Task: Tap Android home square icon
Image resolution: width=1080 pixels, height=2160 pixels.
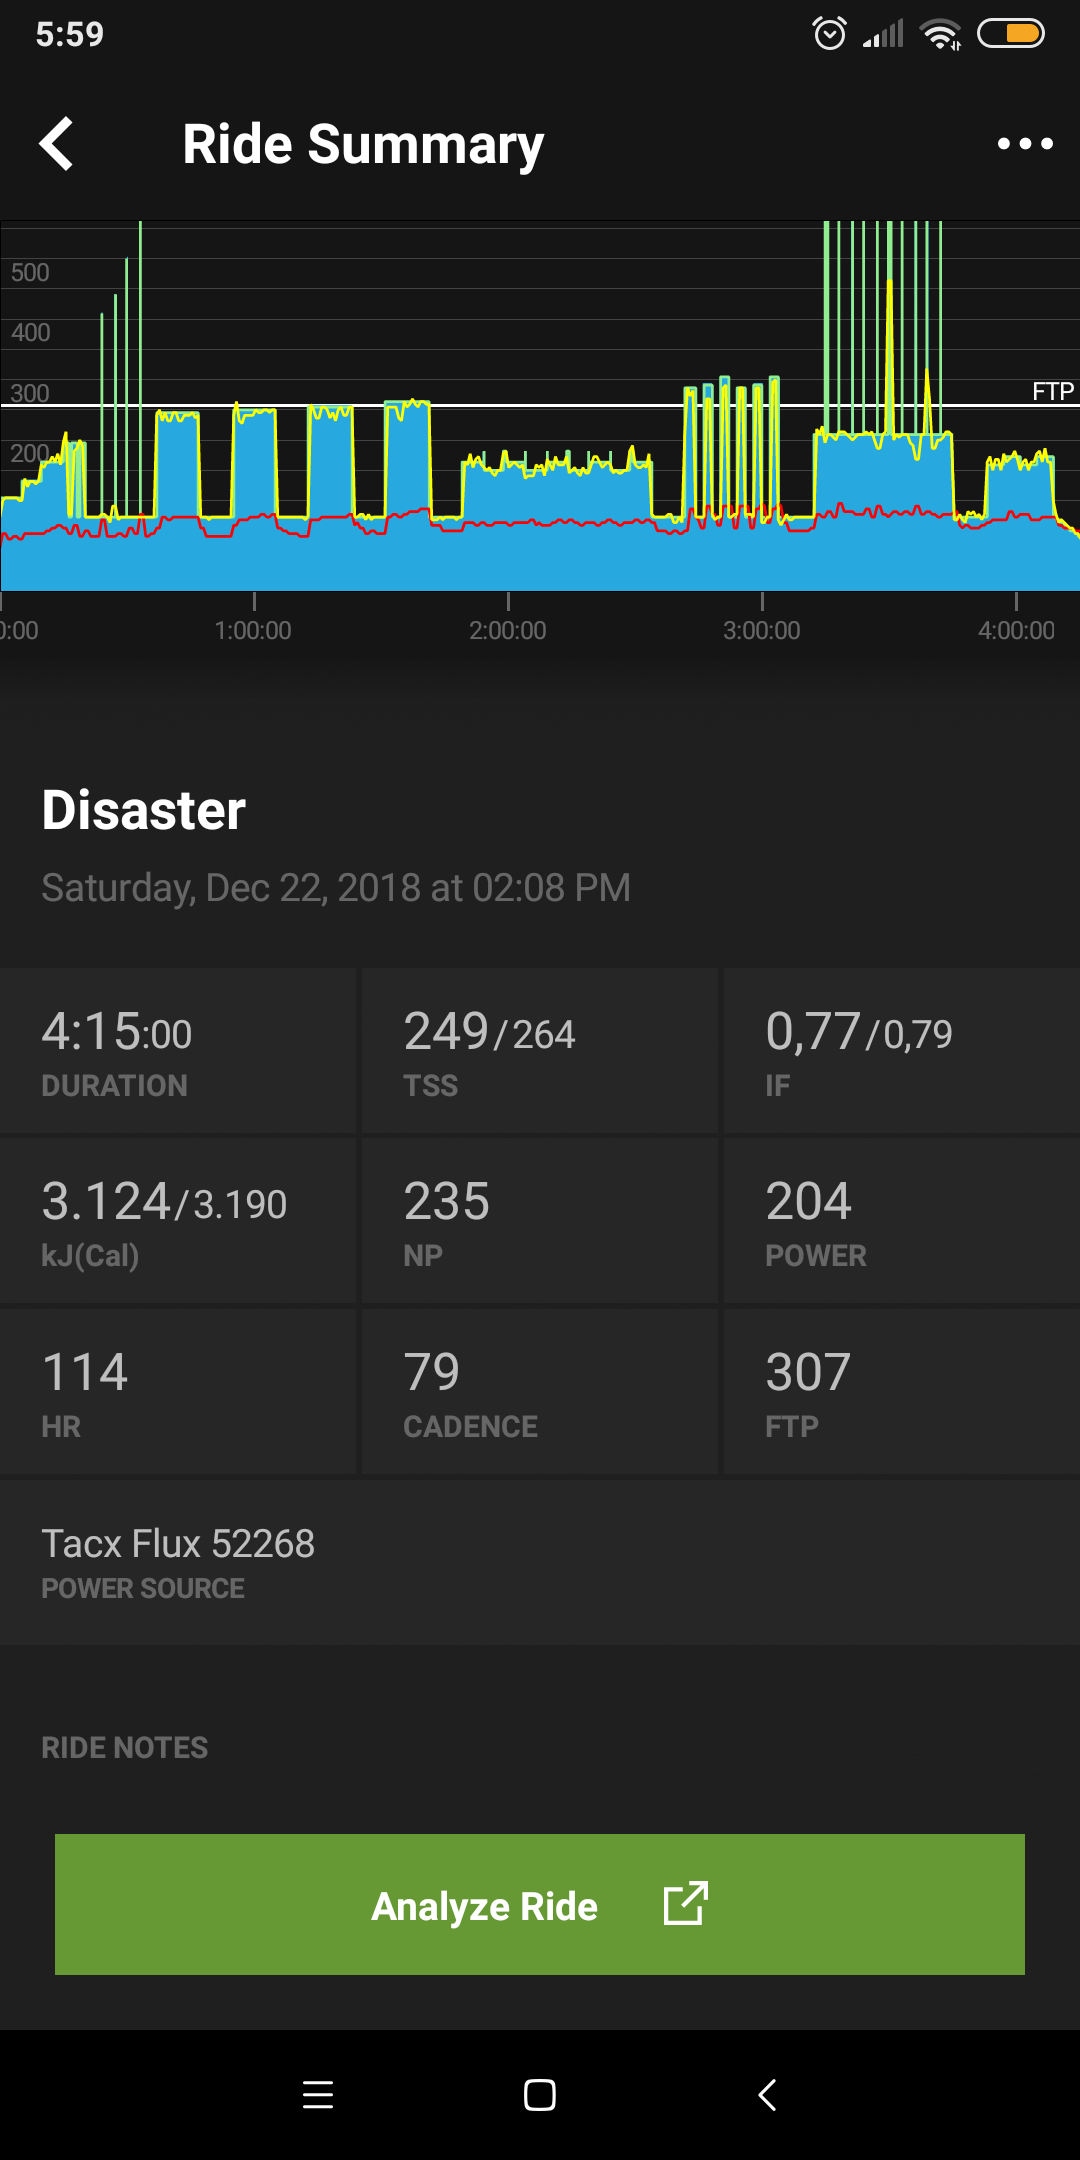Action: pyautogui.click(x=540, y=2094)
